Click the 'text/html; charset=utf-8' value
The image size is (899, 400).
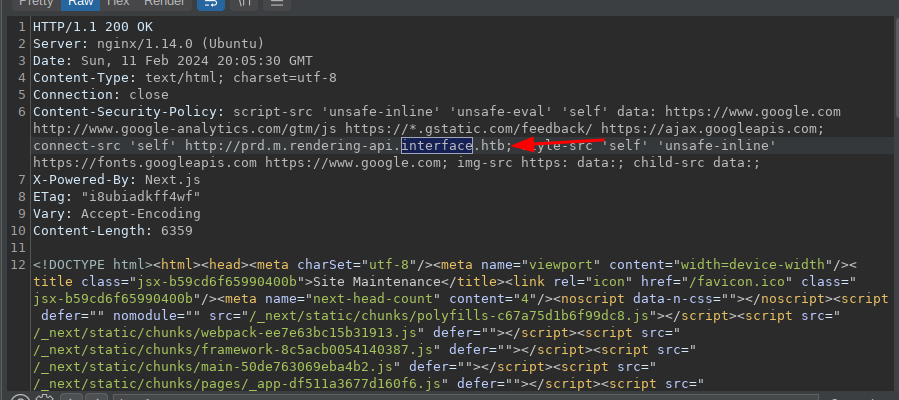coord(241,78)
